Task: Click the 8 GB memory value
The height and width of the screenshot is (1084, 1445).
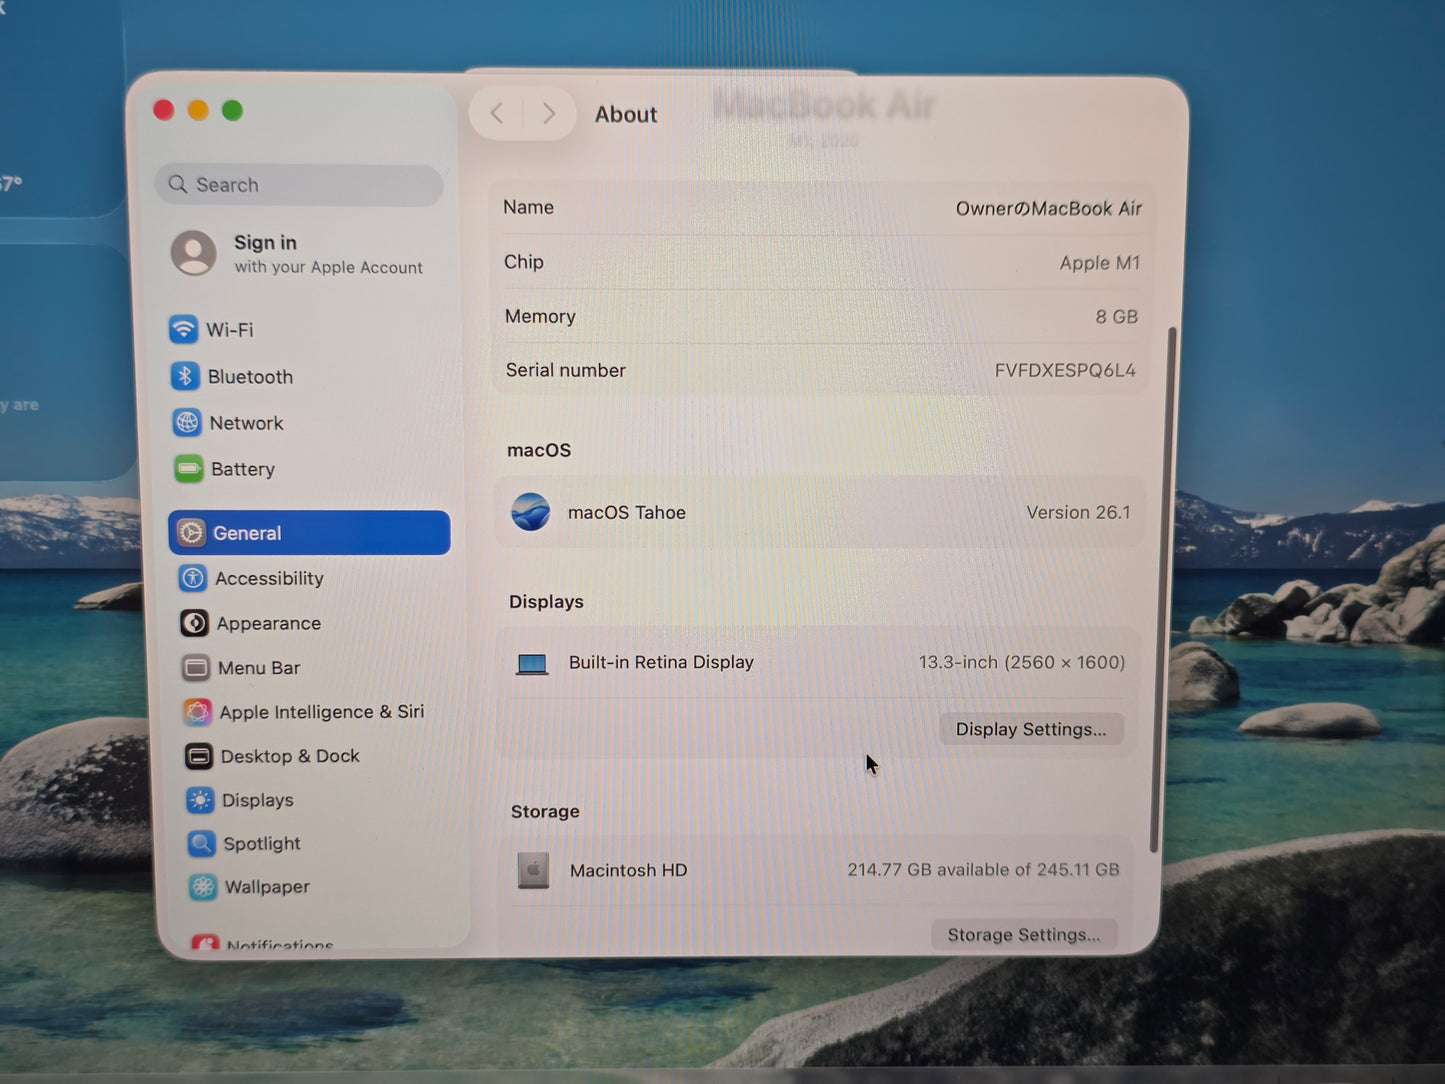Action: pos(1116,316)
